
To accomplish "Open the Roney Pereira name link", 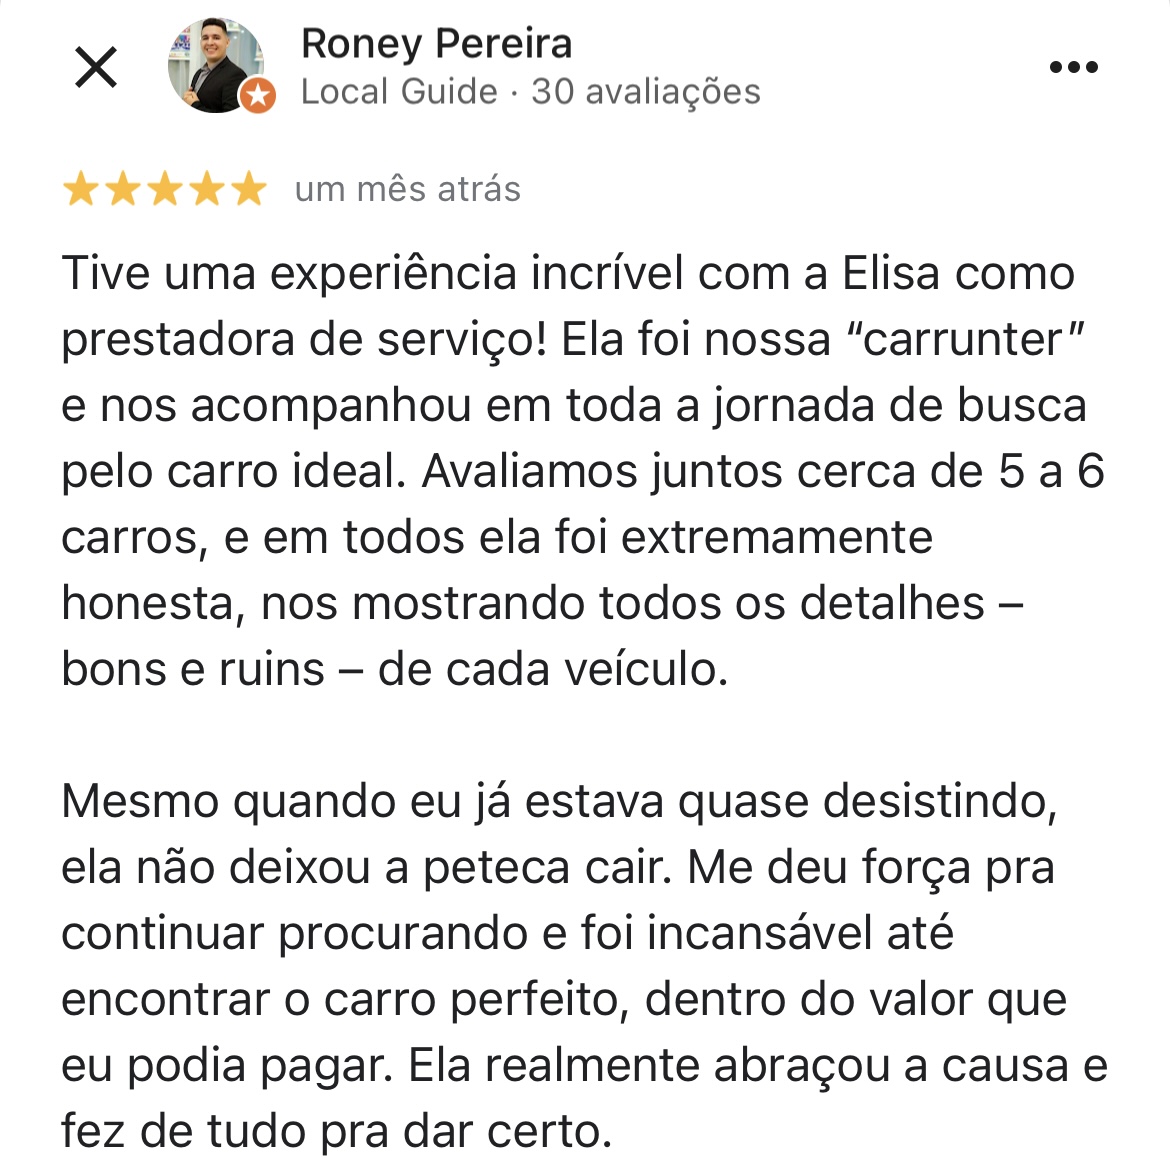I will [x=437, y=43].
